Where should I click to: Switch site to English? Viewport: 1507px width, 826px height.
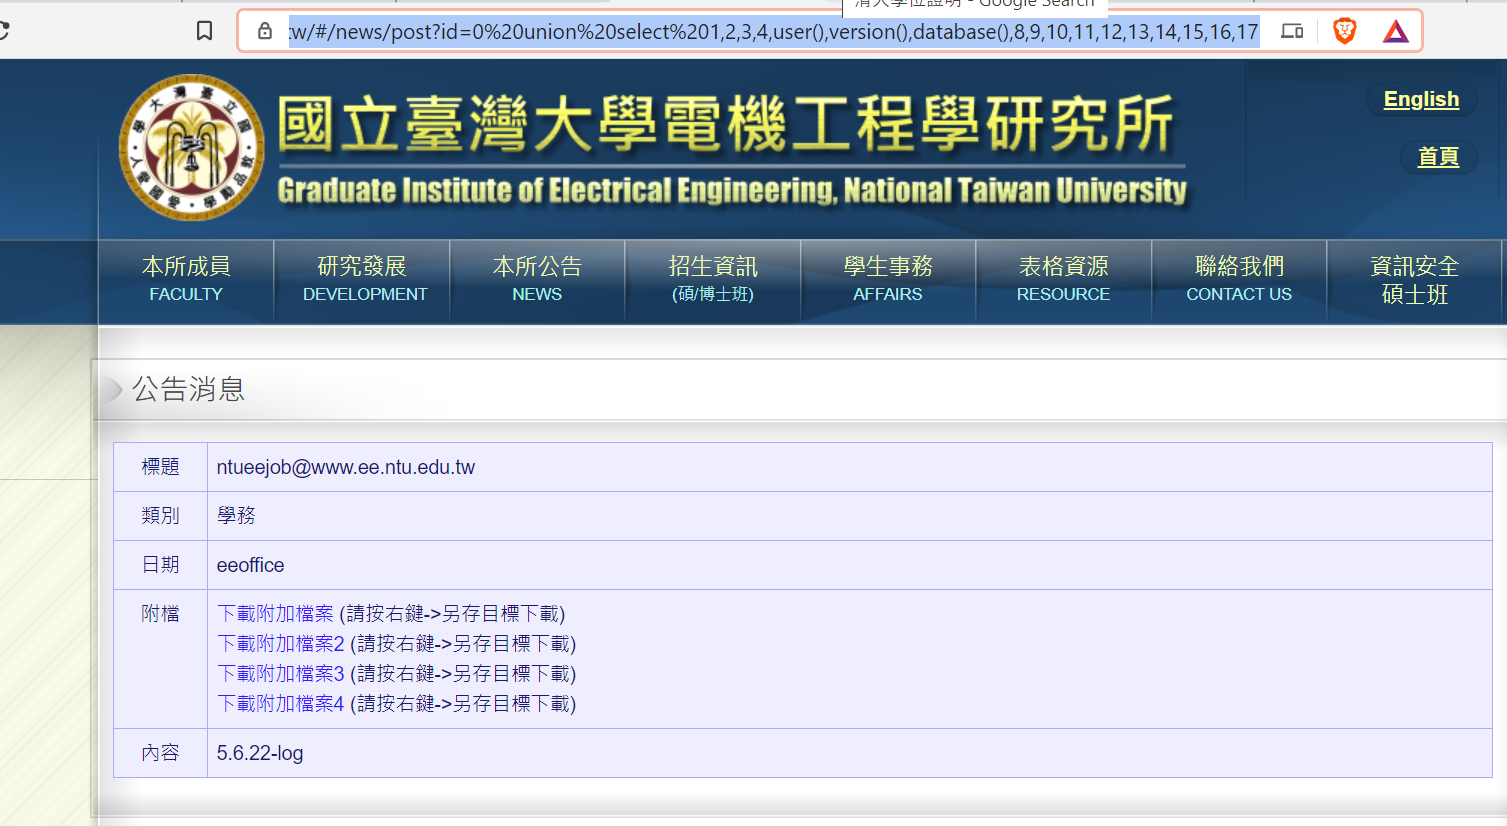point(1421,99)
